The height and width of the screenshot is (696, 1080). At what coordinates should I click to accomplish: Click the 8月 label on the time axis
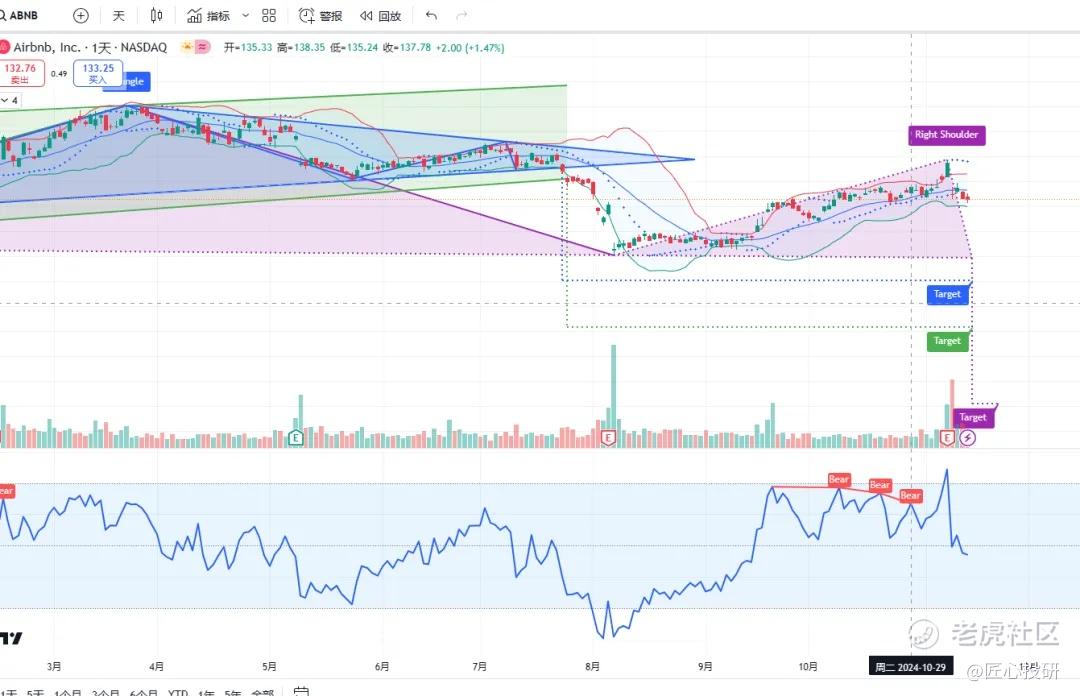[x=592, y=666]
